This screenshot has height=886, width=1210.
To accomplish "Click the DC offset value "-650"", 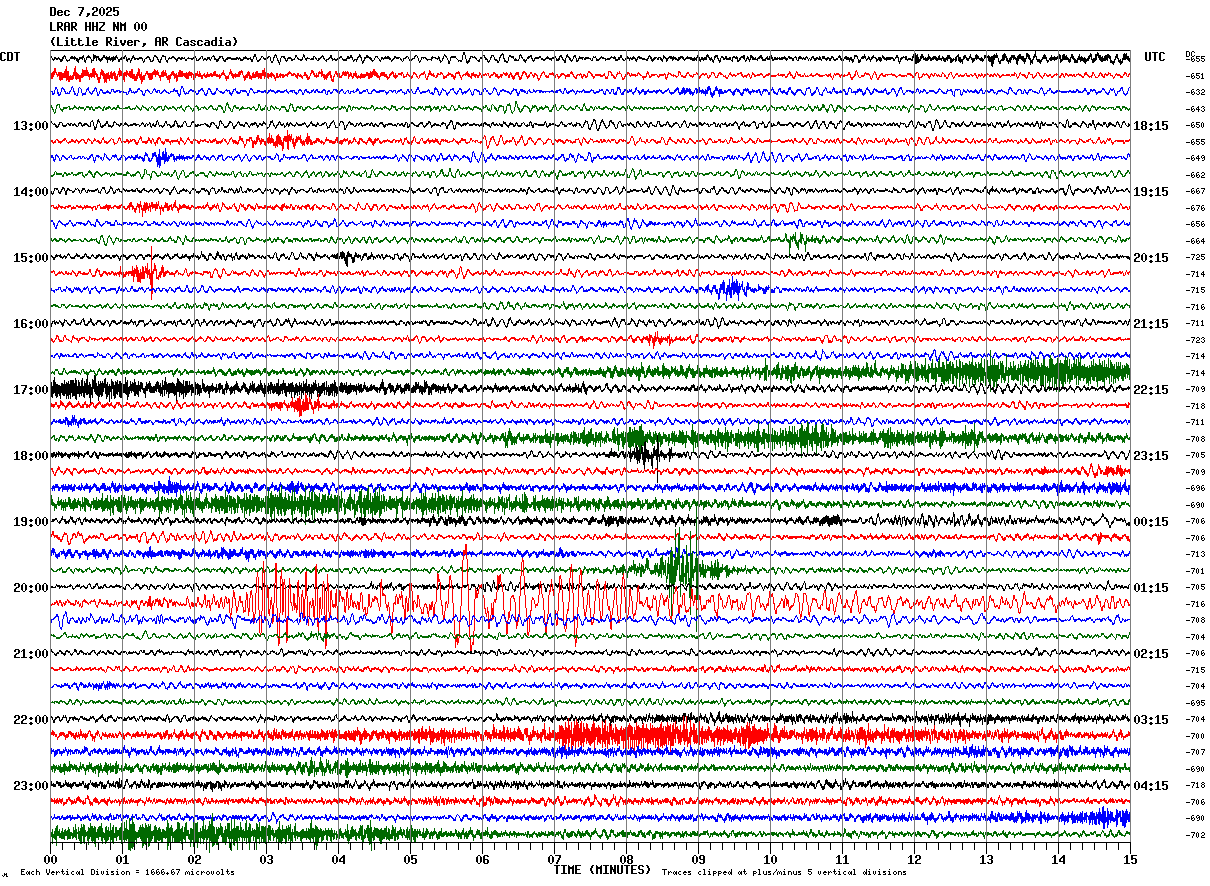I will tap(1195, 125).
